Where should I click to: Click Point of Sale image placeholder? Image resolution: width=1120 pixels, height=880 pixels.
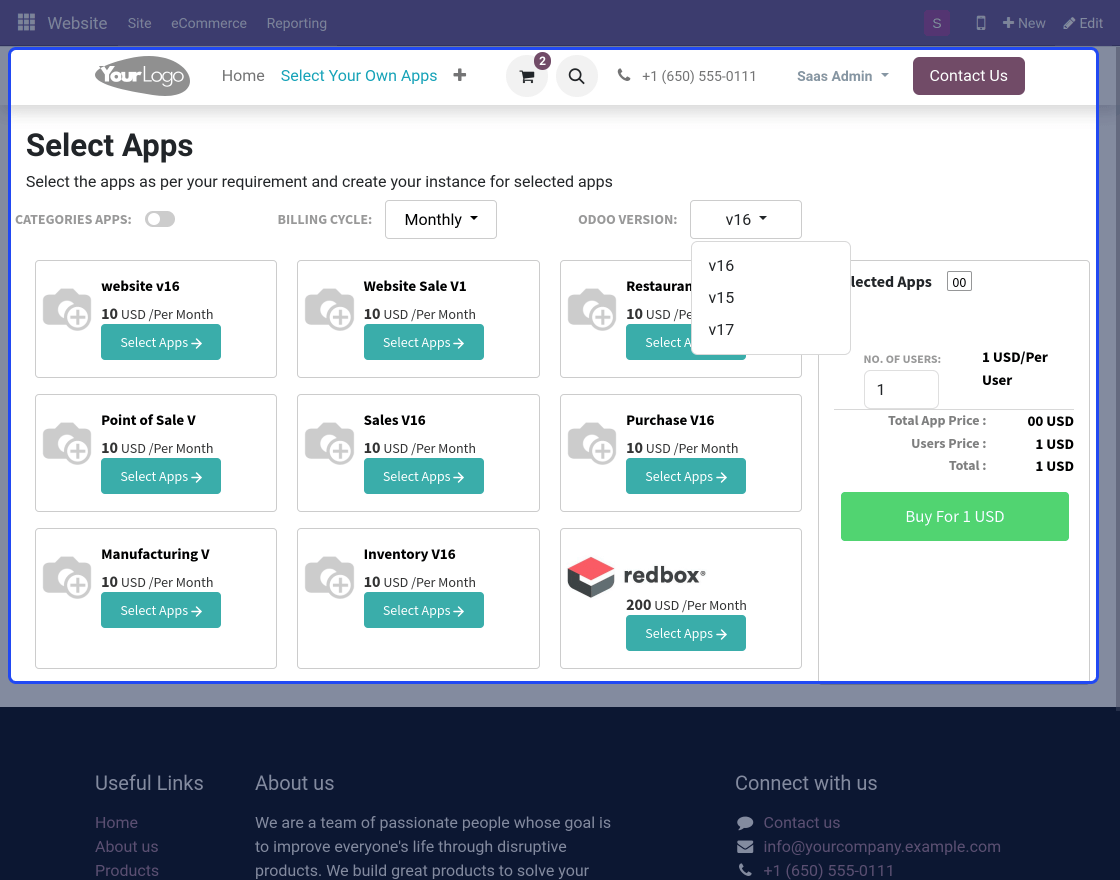coord(67,443)
